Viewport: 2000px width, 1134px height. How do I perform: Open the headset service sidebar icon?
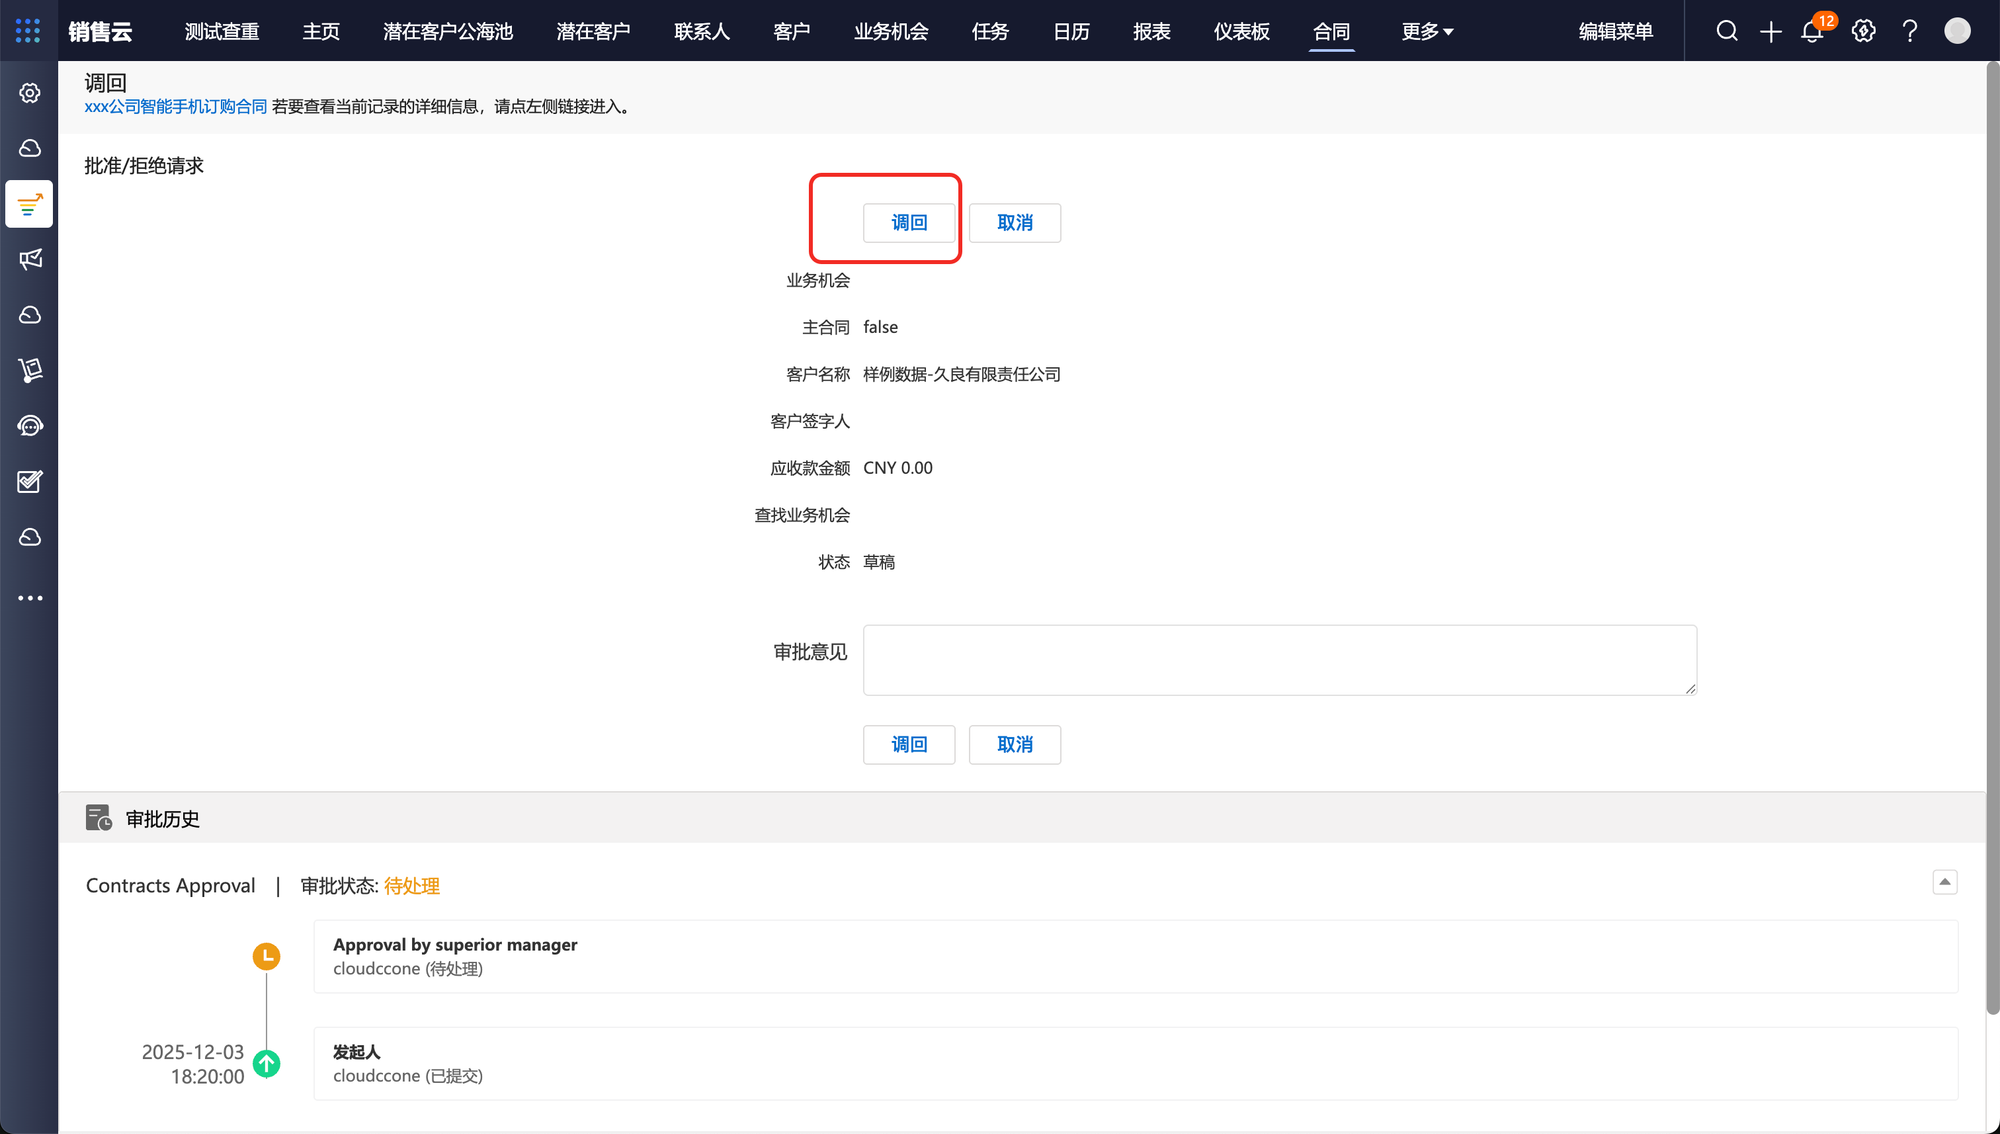coord(30,426)
